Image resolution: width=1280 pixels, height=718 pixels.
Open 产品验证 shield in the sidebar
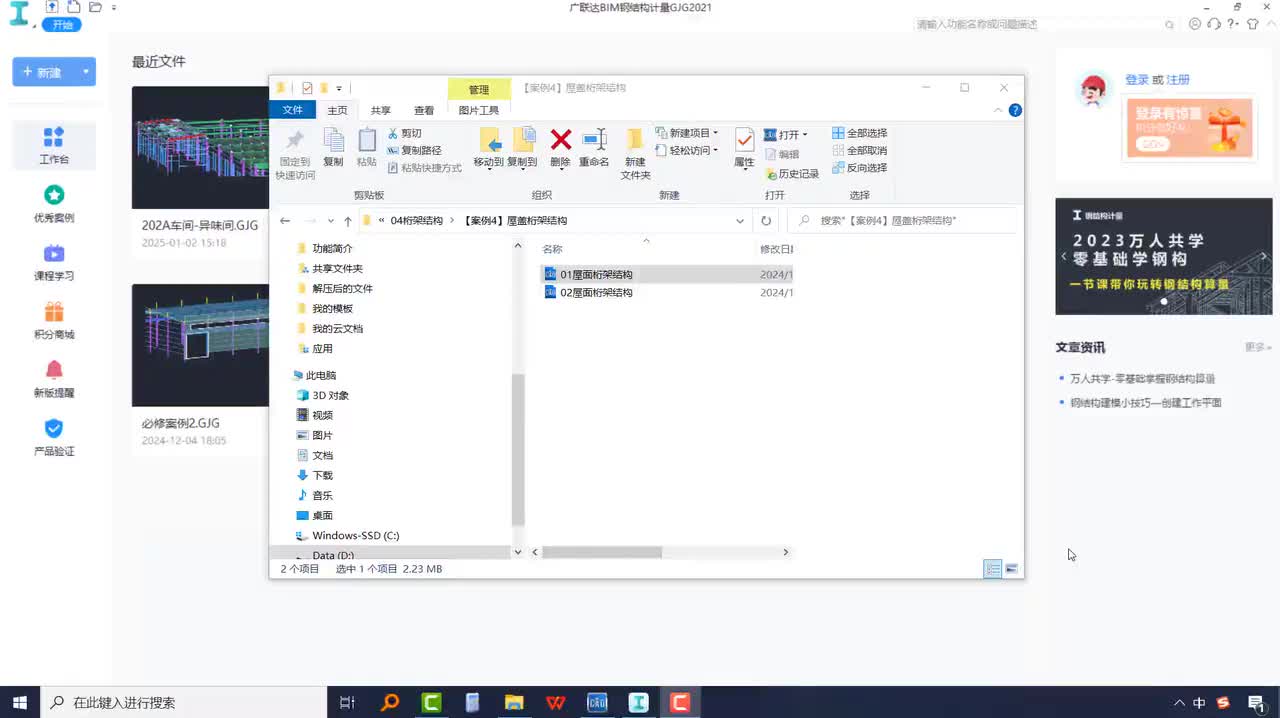[x=54, y=437]
